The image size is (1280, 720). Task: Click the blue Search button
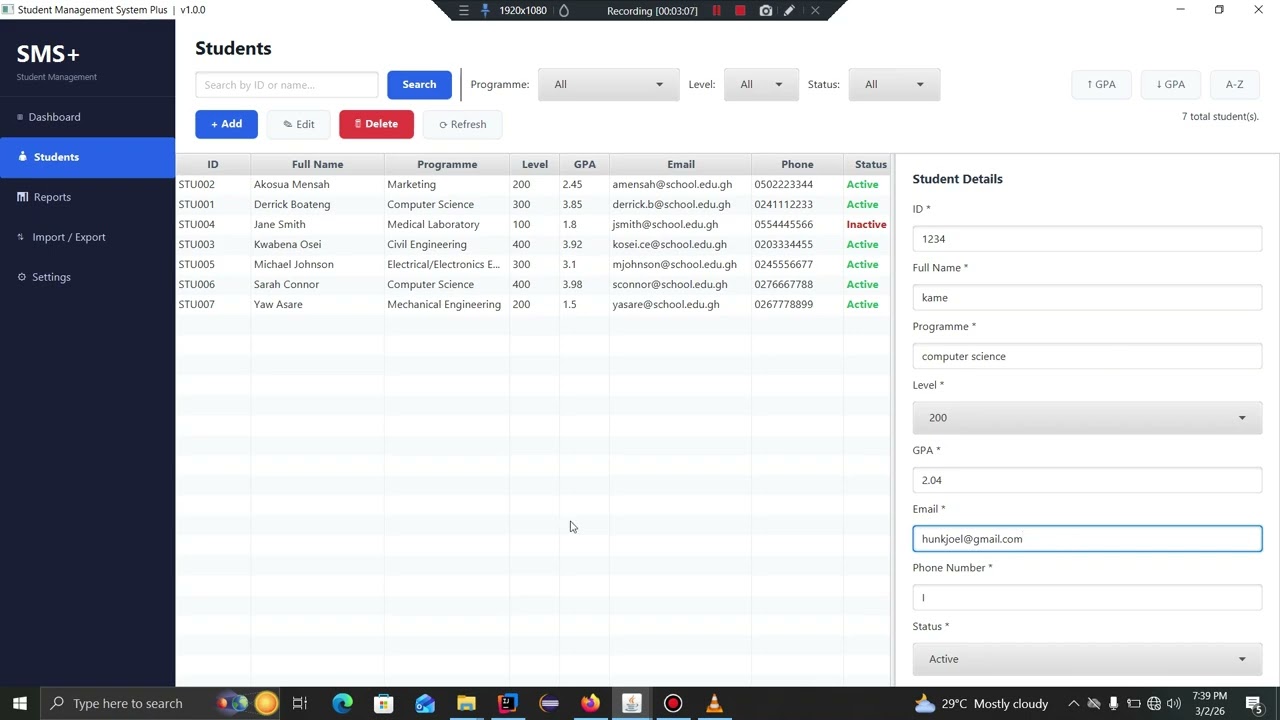[419, 85]
